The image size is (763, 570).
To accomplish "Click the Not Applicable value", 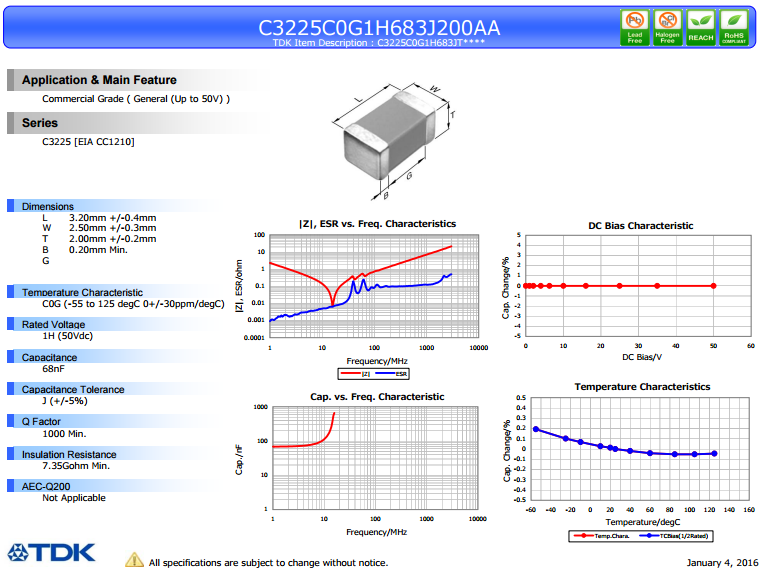I will [74, 498].
